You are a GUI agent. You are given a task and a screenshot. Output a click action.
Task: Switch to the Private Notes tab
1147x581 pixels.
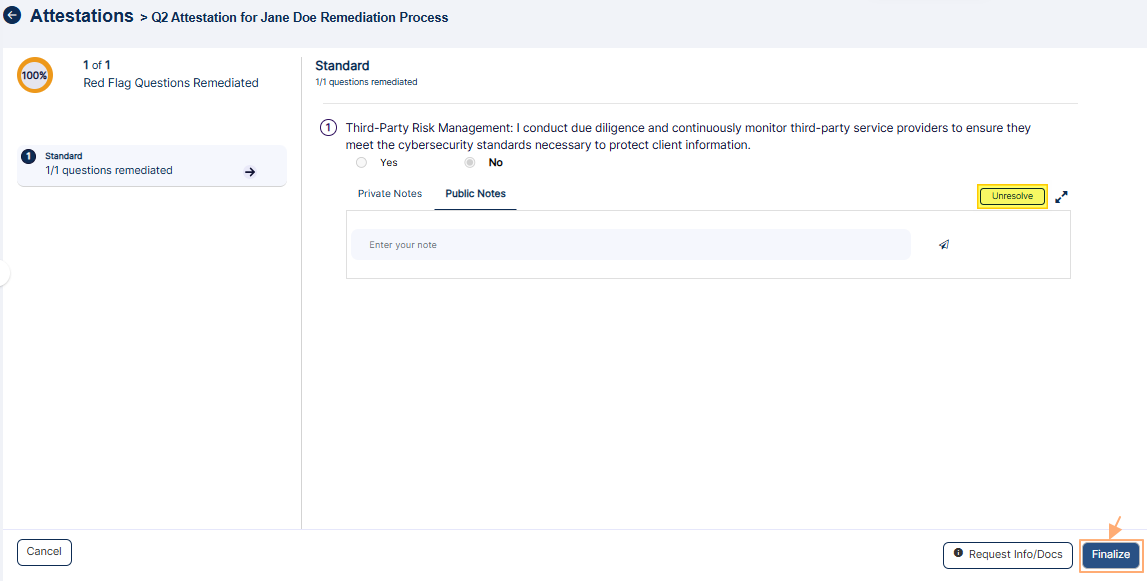(390, 194)
